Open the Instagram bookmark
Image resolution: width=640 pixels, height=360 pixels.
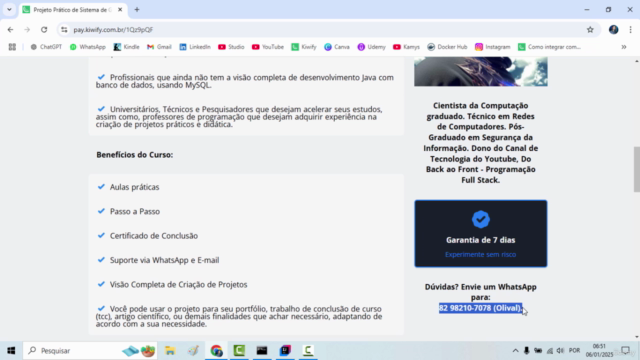(493, 47)
